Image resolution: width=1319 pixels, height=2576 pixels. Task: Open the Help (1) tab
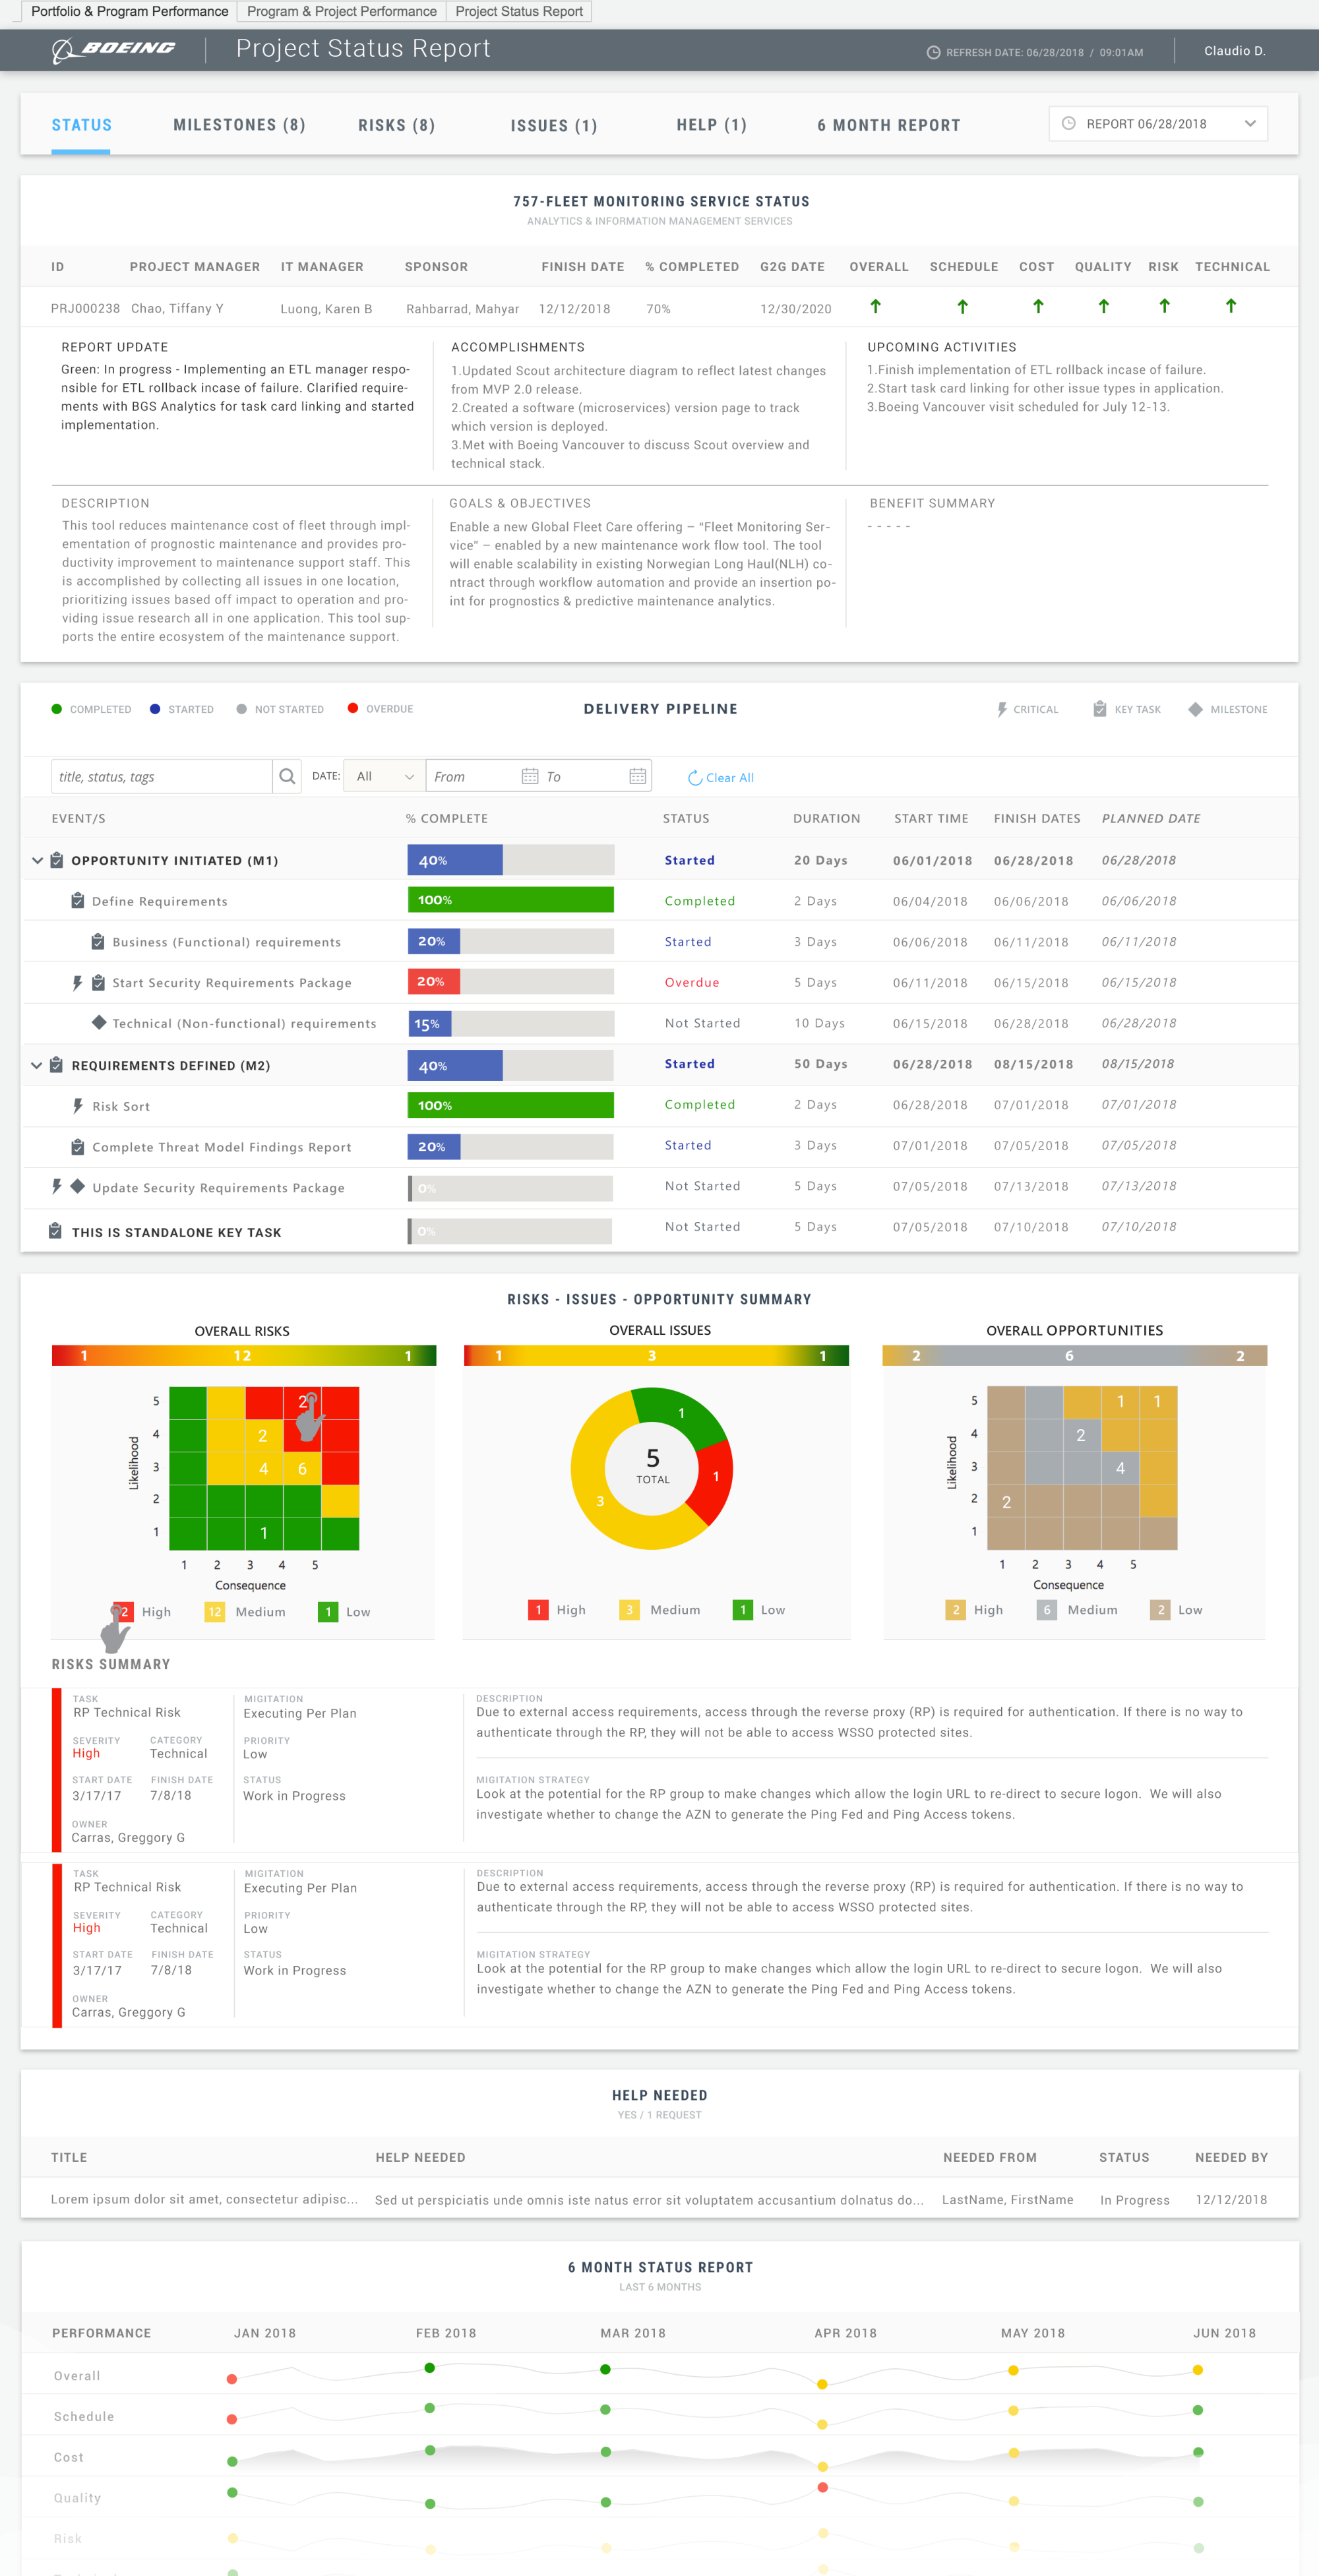point(711,125)
